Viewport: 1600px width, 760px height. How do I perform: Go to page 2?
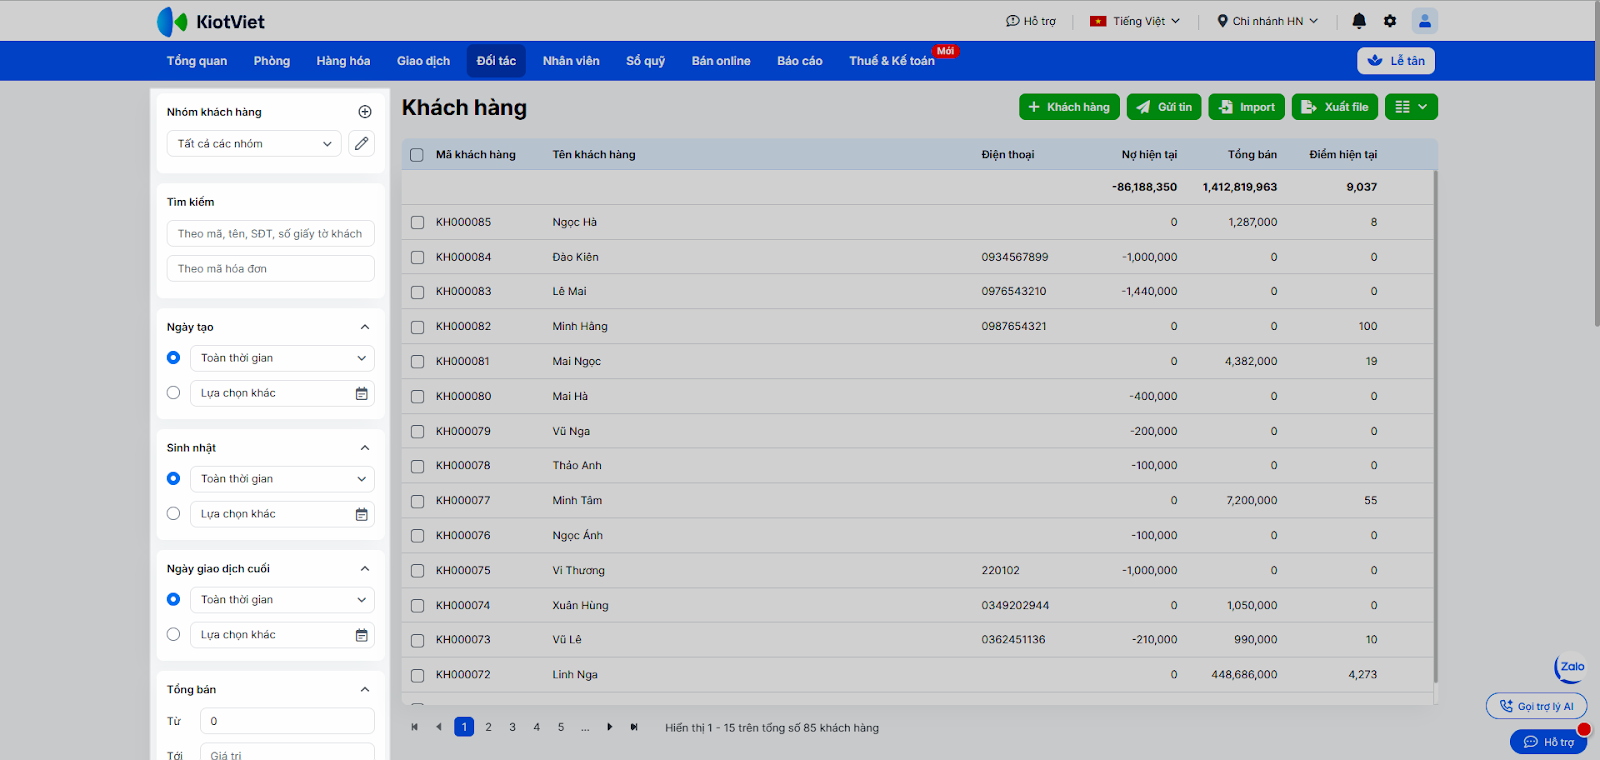click(489, 727)
